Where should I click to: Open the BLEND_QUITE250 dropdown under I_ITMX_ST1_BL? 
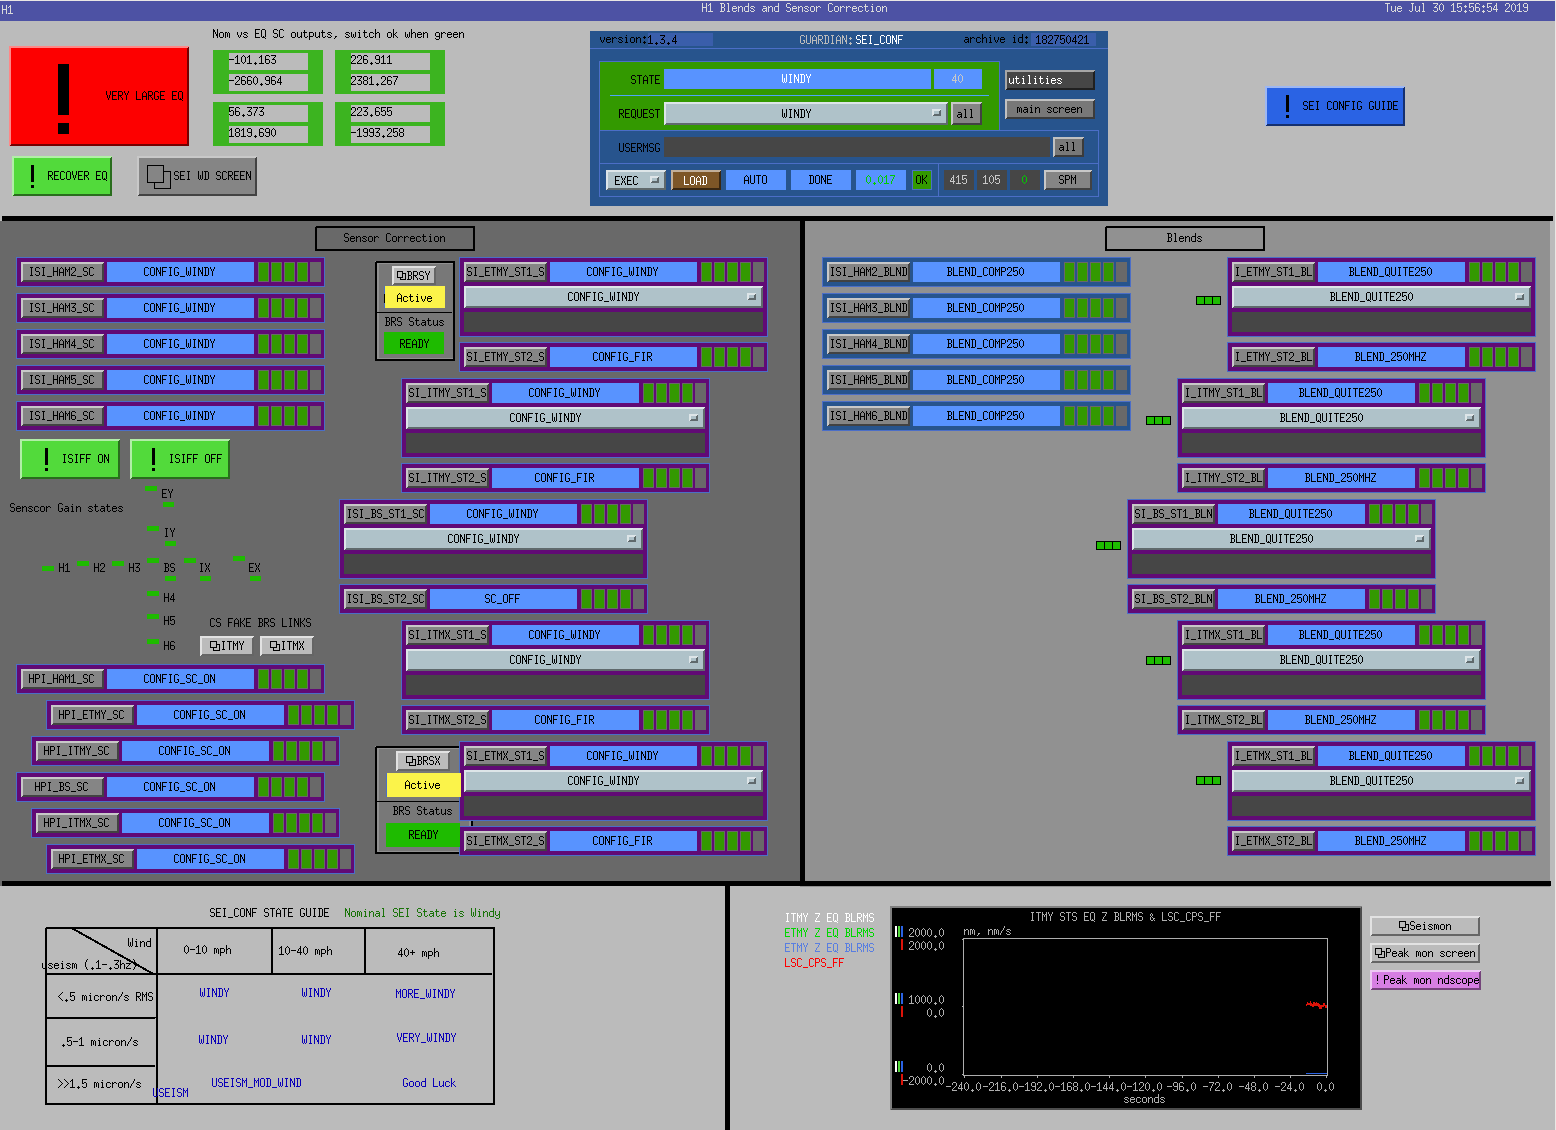click(x=1331, y=660)
